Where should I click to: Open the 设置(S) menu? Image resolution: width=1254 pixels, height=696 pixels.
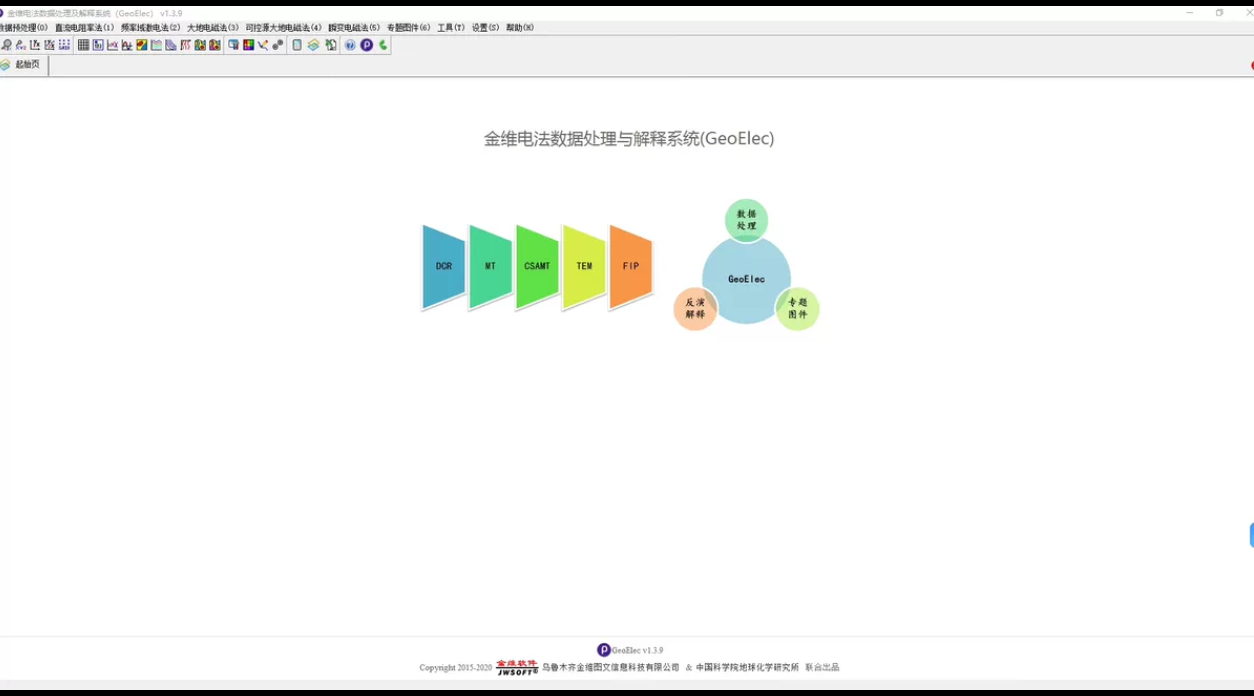click(485, 28)
